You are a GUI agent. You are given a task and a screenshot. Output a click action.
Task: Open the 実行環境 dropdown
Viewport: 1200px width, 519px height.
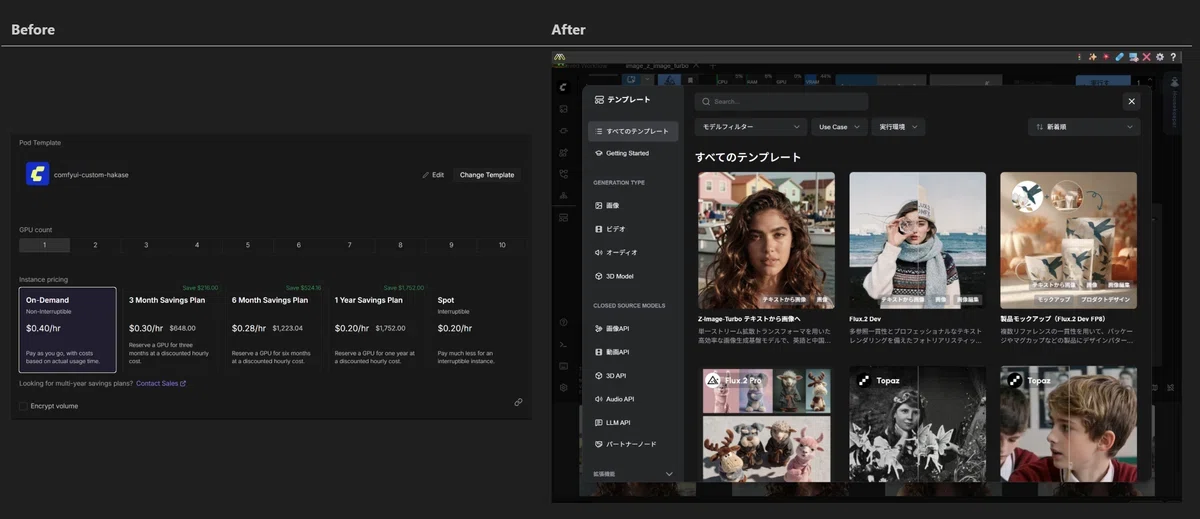click(897, 127)
